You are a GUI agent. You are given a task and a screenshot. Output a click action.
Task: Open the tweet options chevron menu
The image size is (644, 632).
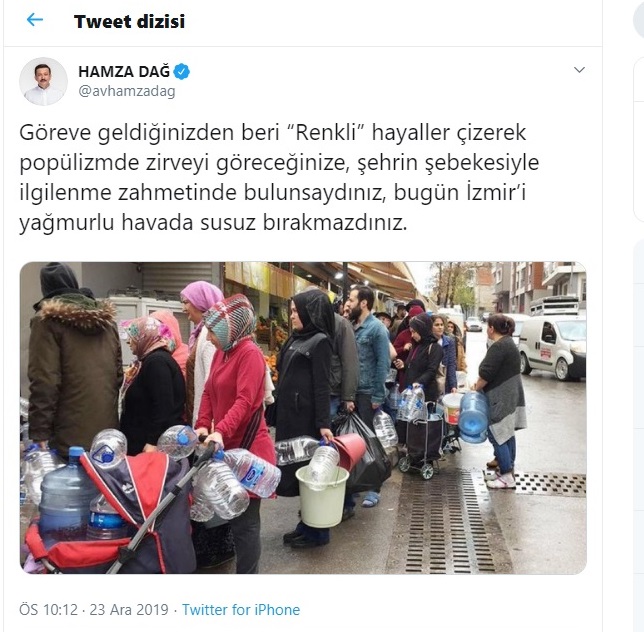tap(579, 70)
